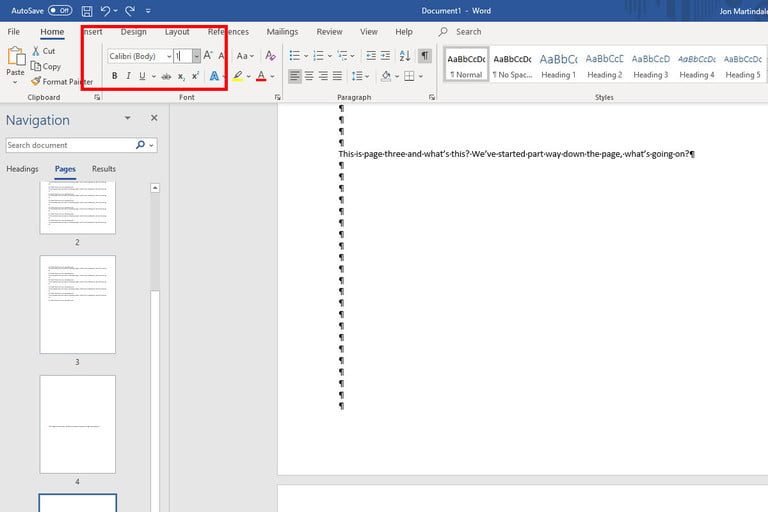This screenshot has height=512, width=768.
Task: Toggle Subscript formatting
Action: tap(181, 76)
